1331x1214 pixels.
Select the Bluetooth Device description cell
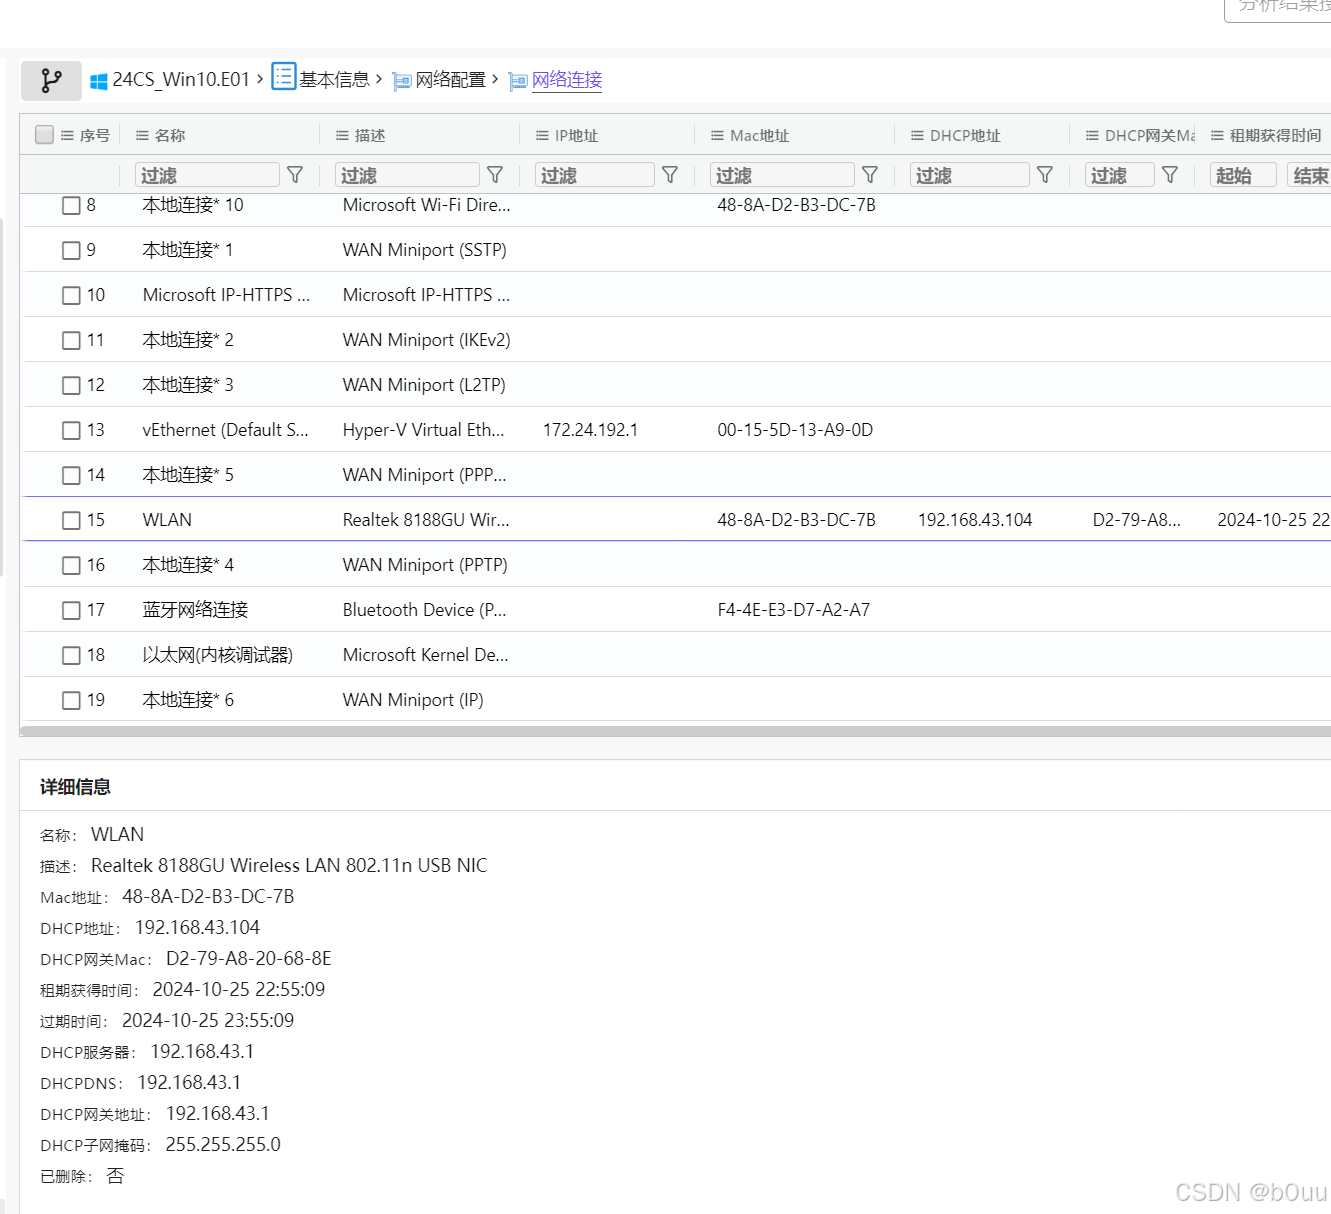click(x=425, y=610)
